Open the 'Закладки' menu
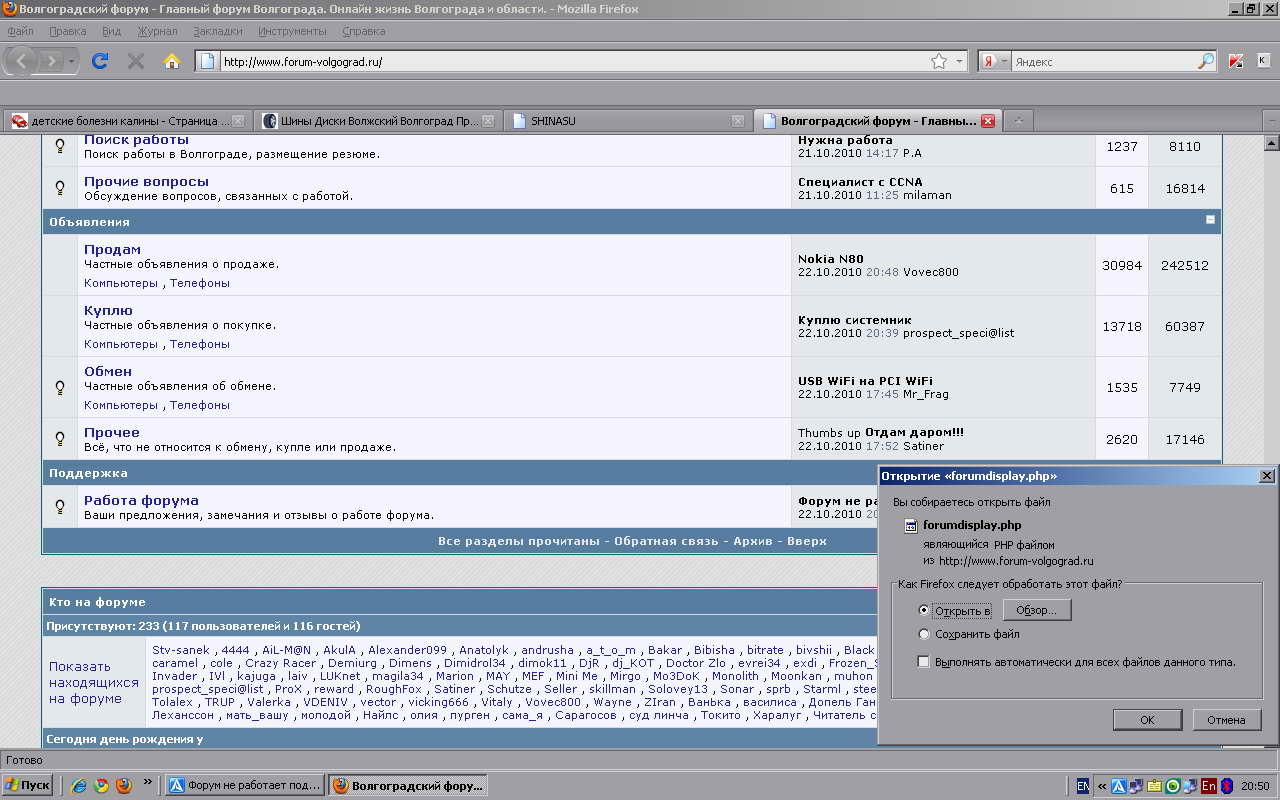 [x=217, y=31]
